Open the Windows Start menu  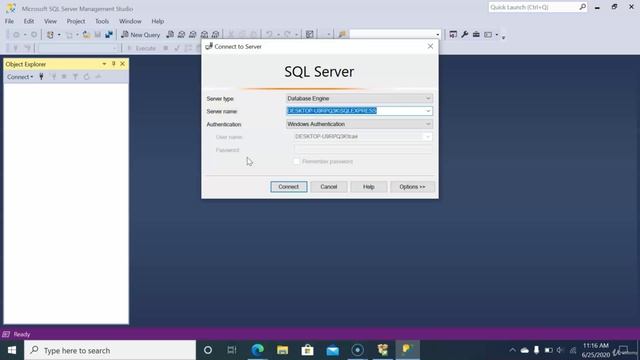pos(12,350)
